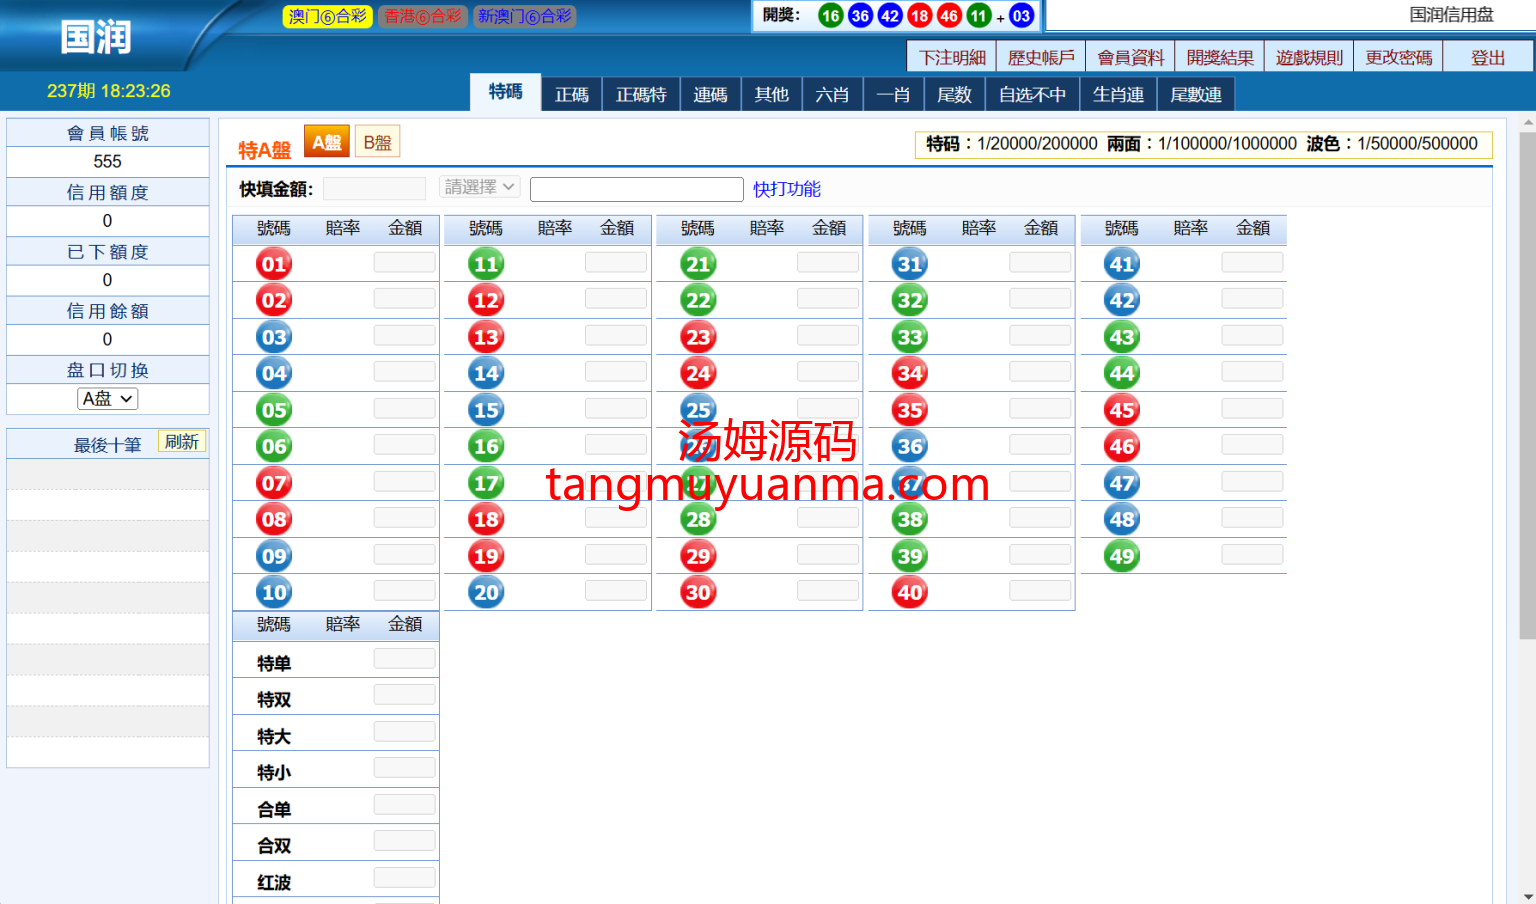Screen dimensions: 1536x904
Task: Click the blue number 20 ball
Action: tap(486, 592)
